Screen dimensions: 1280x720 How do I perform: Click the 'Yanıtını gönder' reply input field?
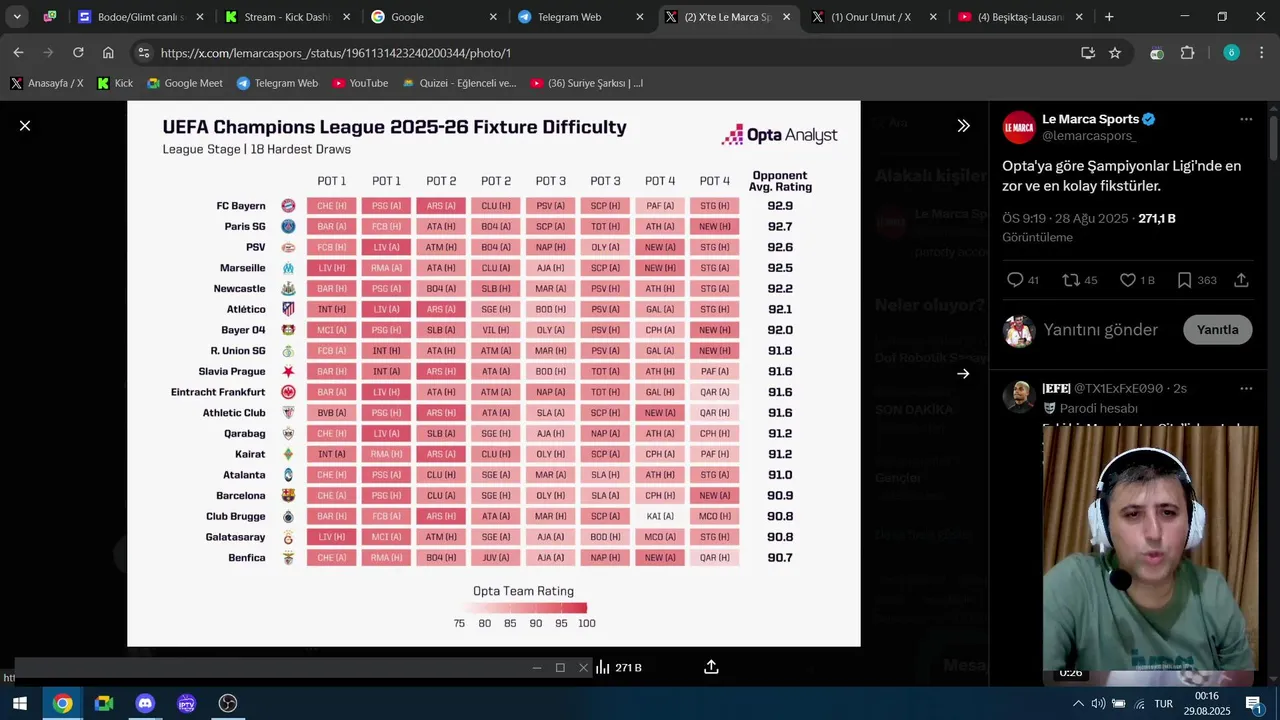point(1100,329)
